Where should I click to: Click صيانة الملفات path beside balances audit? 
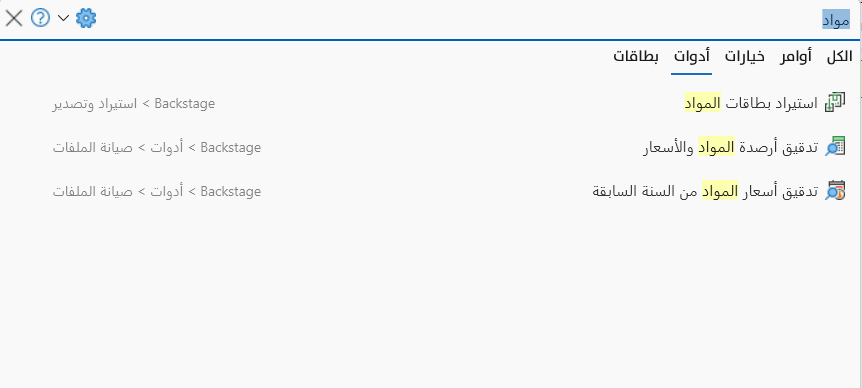tap(93, 147)
